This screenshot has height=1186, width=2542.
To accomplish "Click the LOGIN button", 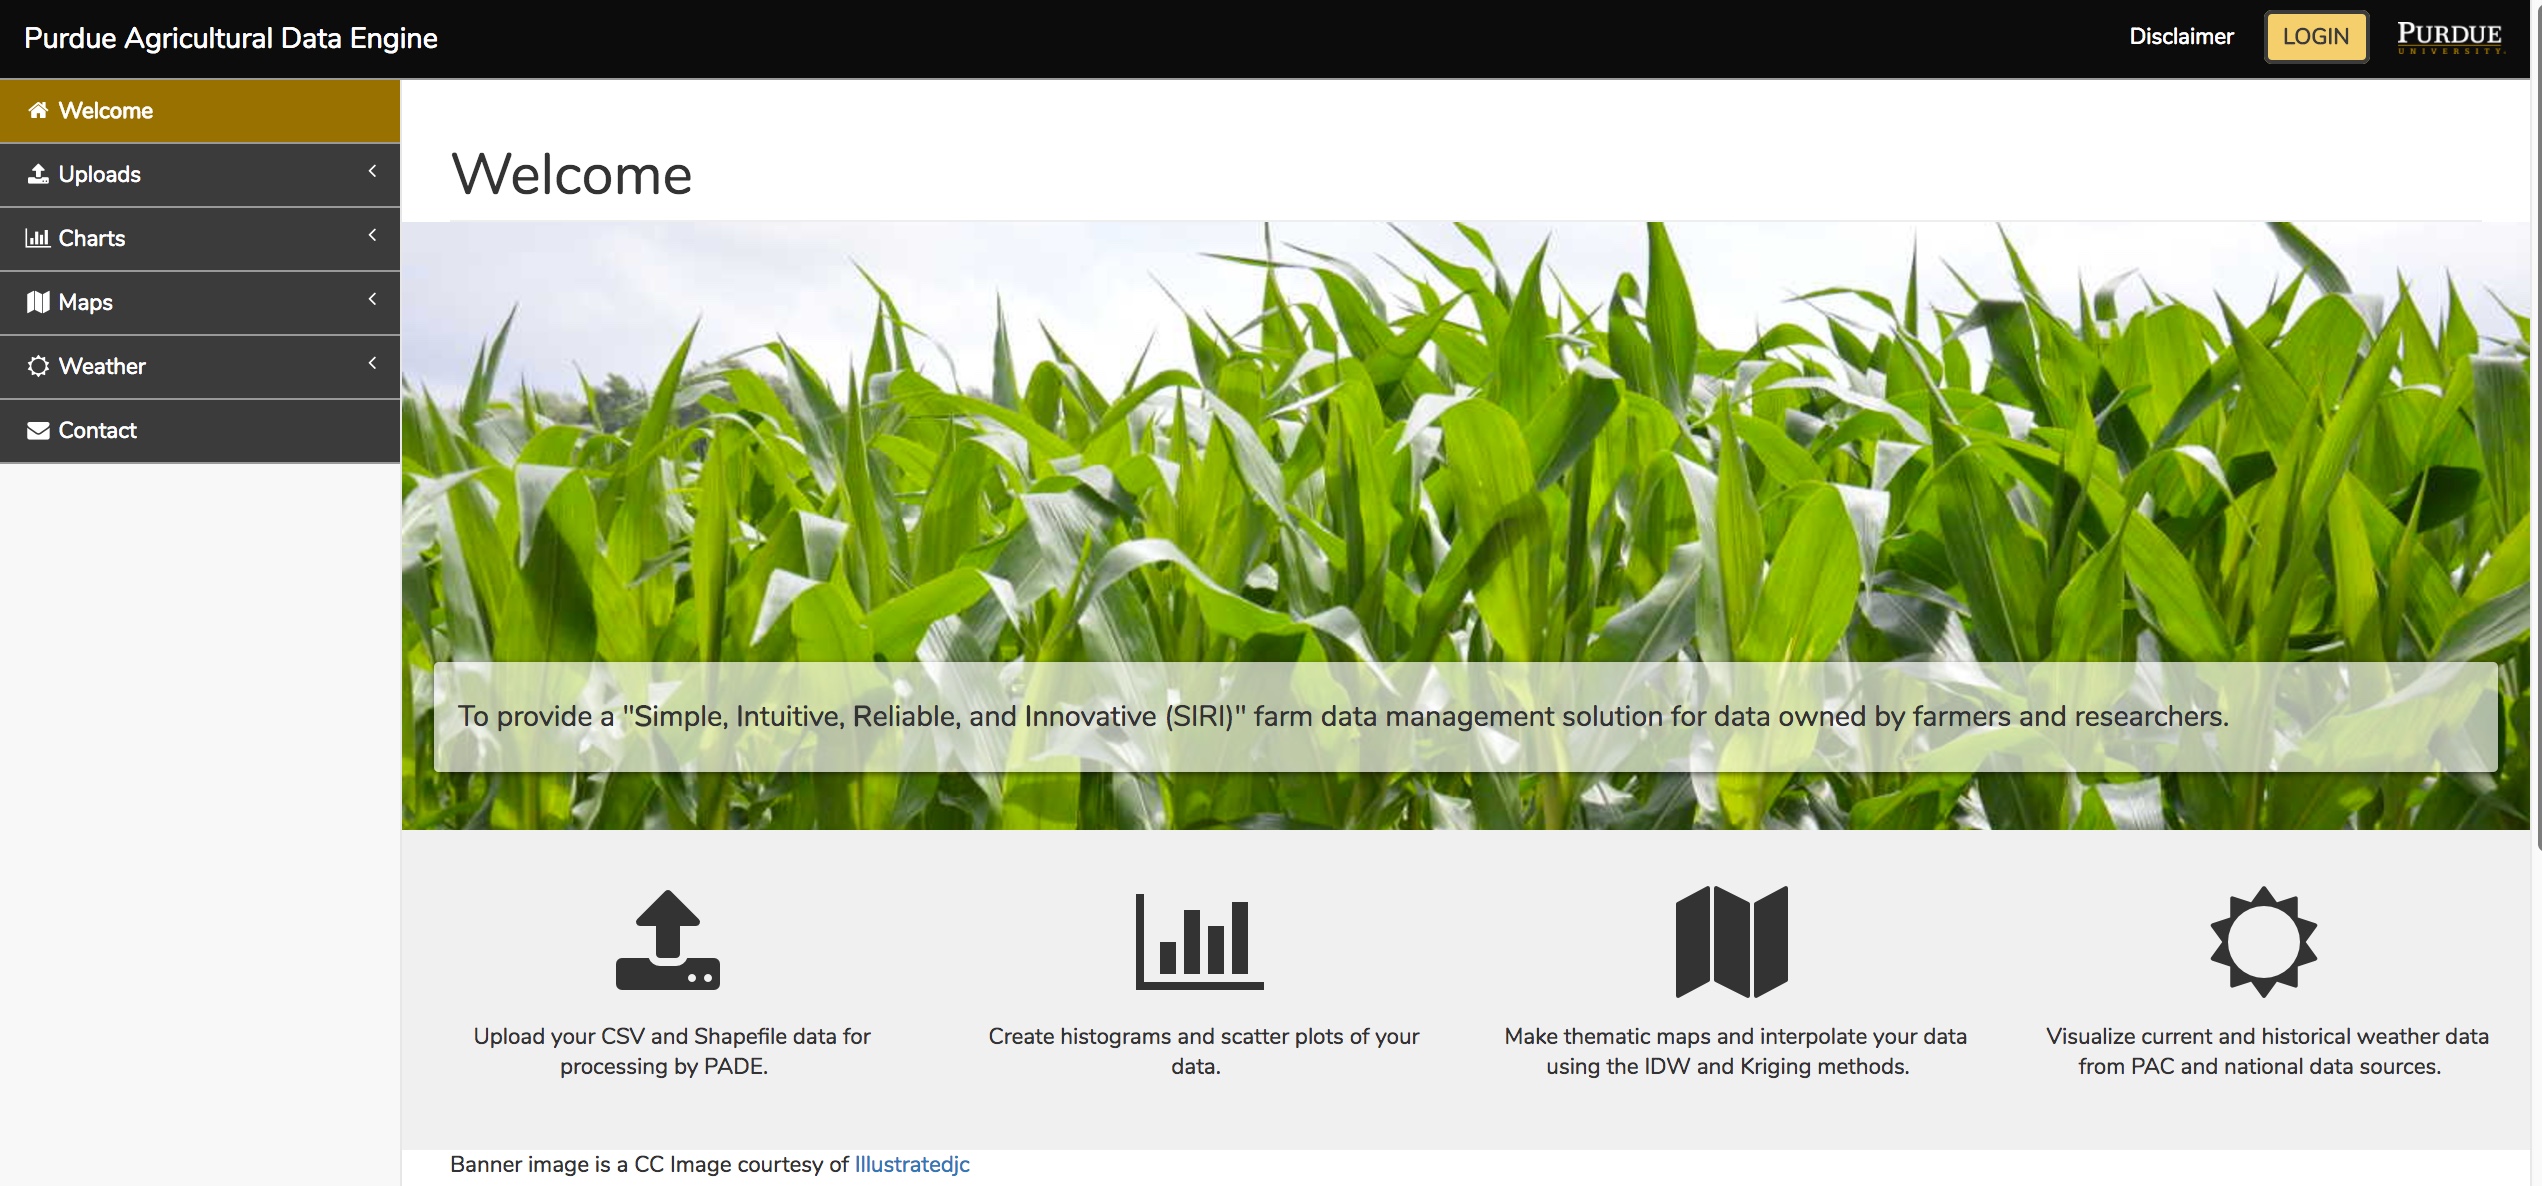I will (2316, 37).
